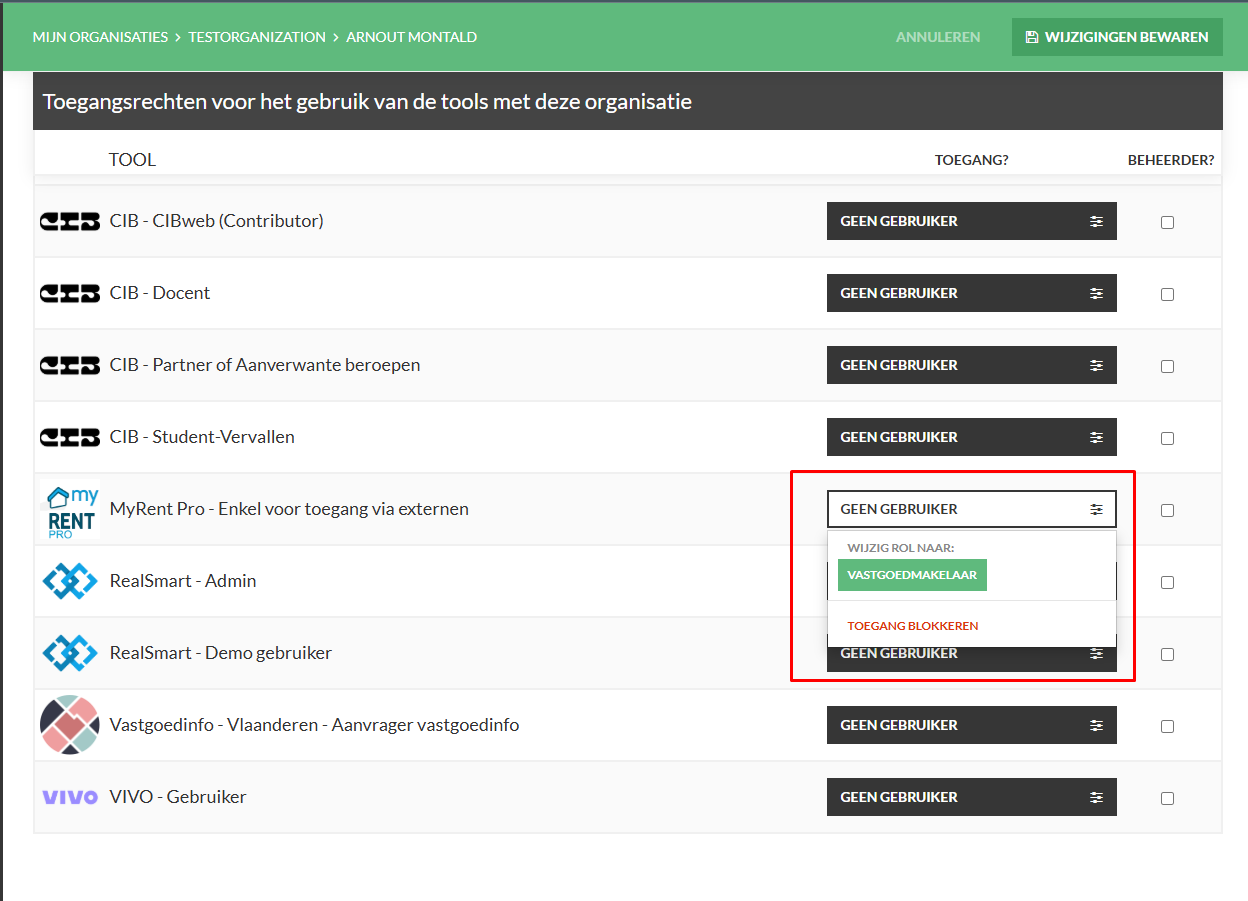The width and height of the screenshot is (1248, 901).
Task: Click the CIB logo next to CIB - Docent
Action: pos(70,293)
